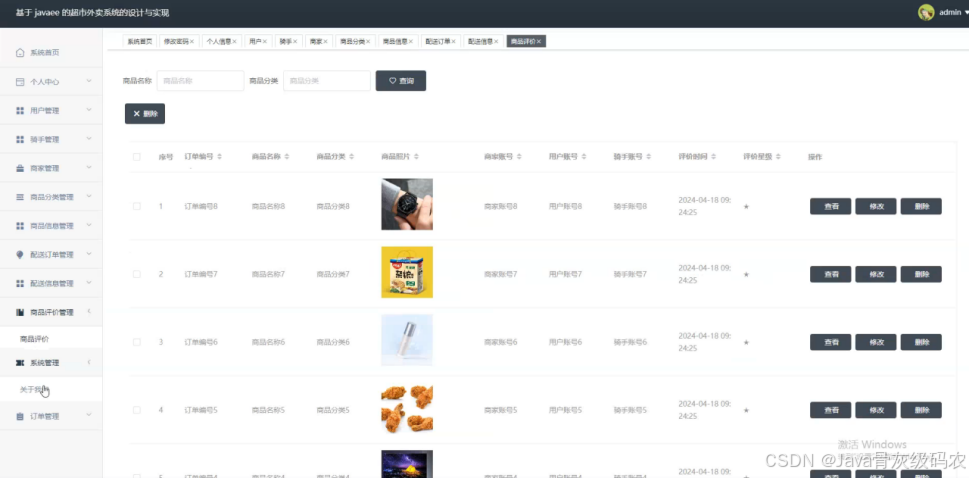Click 删除 for row 订单编号6
970x478 pixels.
[921, 342]
